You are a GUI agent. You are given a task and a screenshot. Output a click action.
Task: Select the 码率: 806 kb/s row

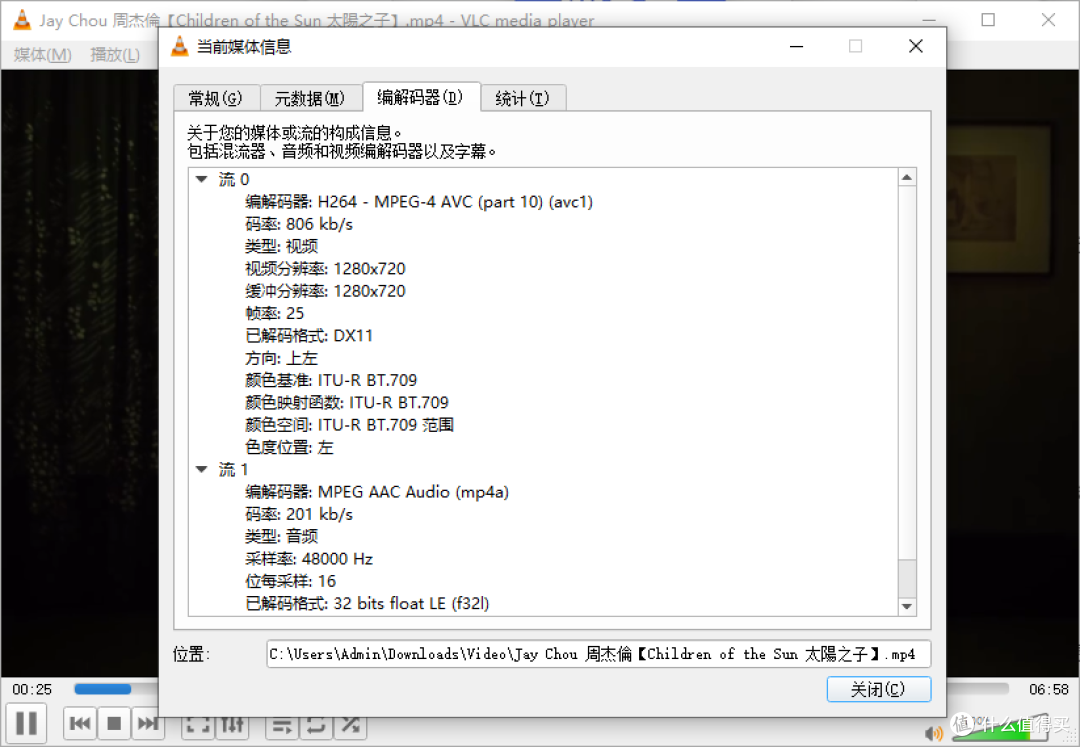click(x=298, y=224)
